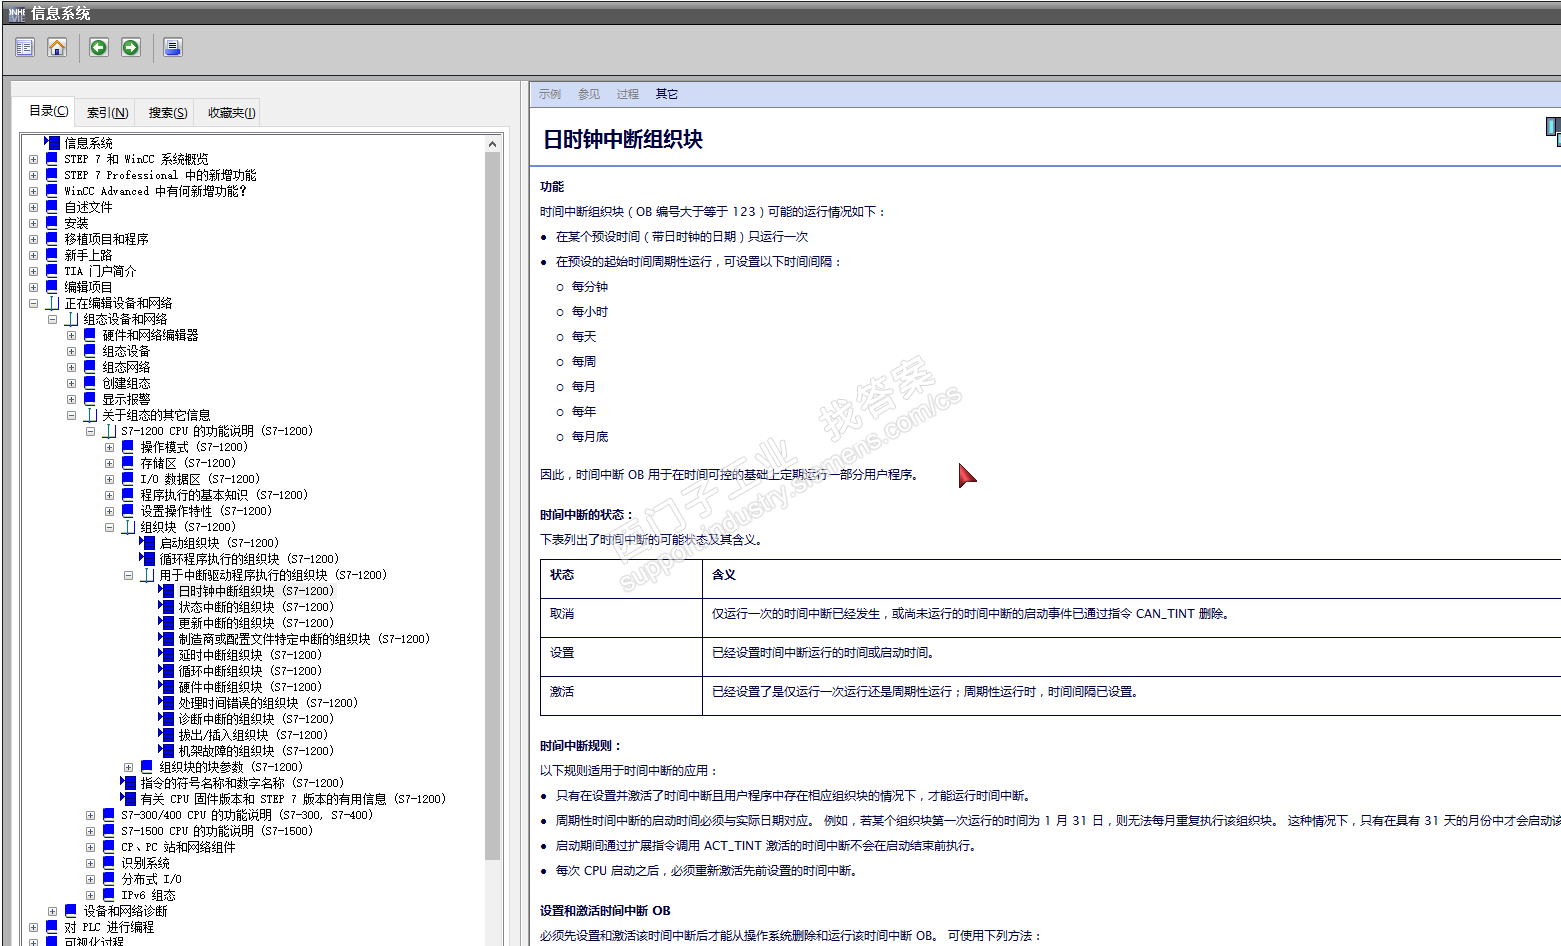Expand the STEP 7 和 WinCC 系统概览 node
Image resolution: width=1561 pixels, height=946 pixels.
(33, 159)
